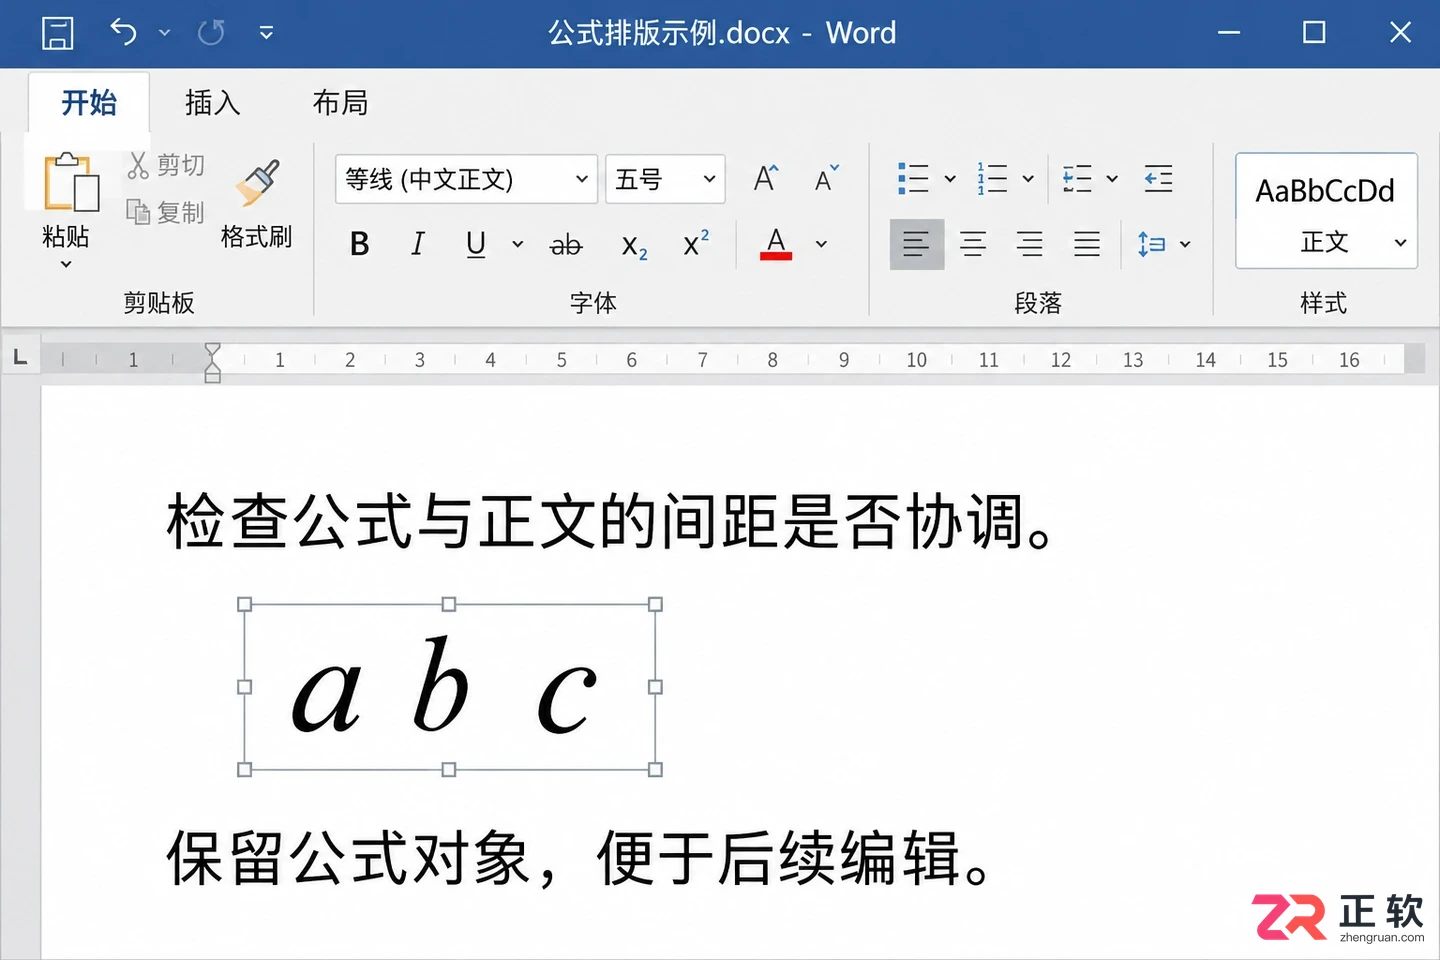Apply a multilevel list
This screenshot has height=960, width=1440.
pyautogui.click(x=1077, y=178)
